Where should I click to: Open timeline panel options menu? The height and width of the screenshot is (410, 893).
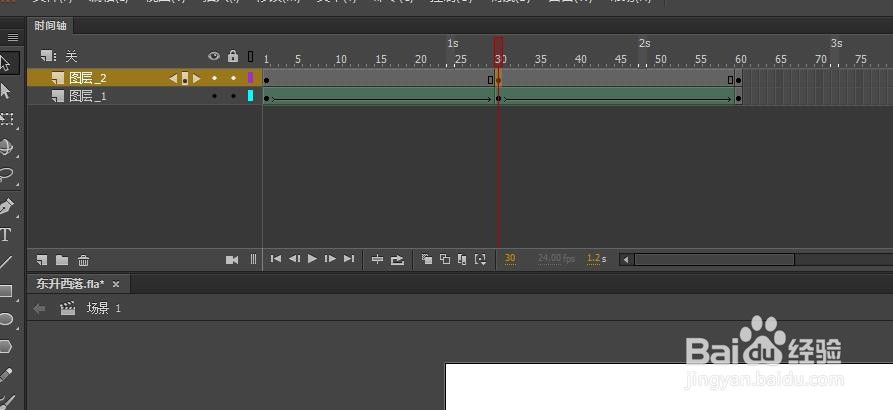pyautogui.click(x=13, y=38)
